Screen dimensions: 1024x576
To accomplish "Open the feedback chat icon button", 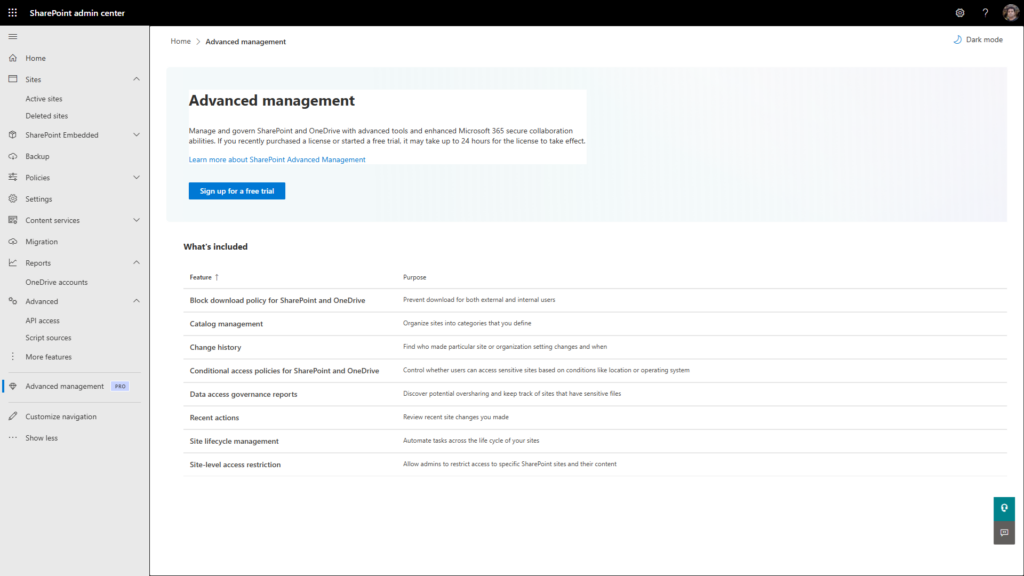I will tap(1004, 533).
